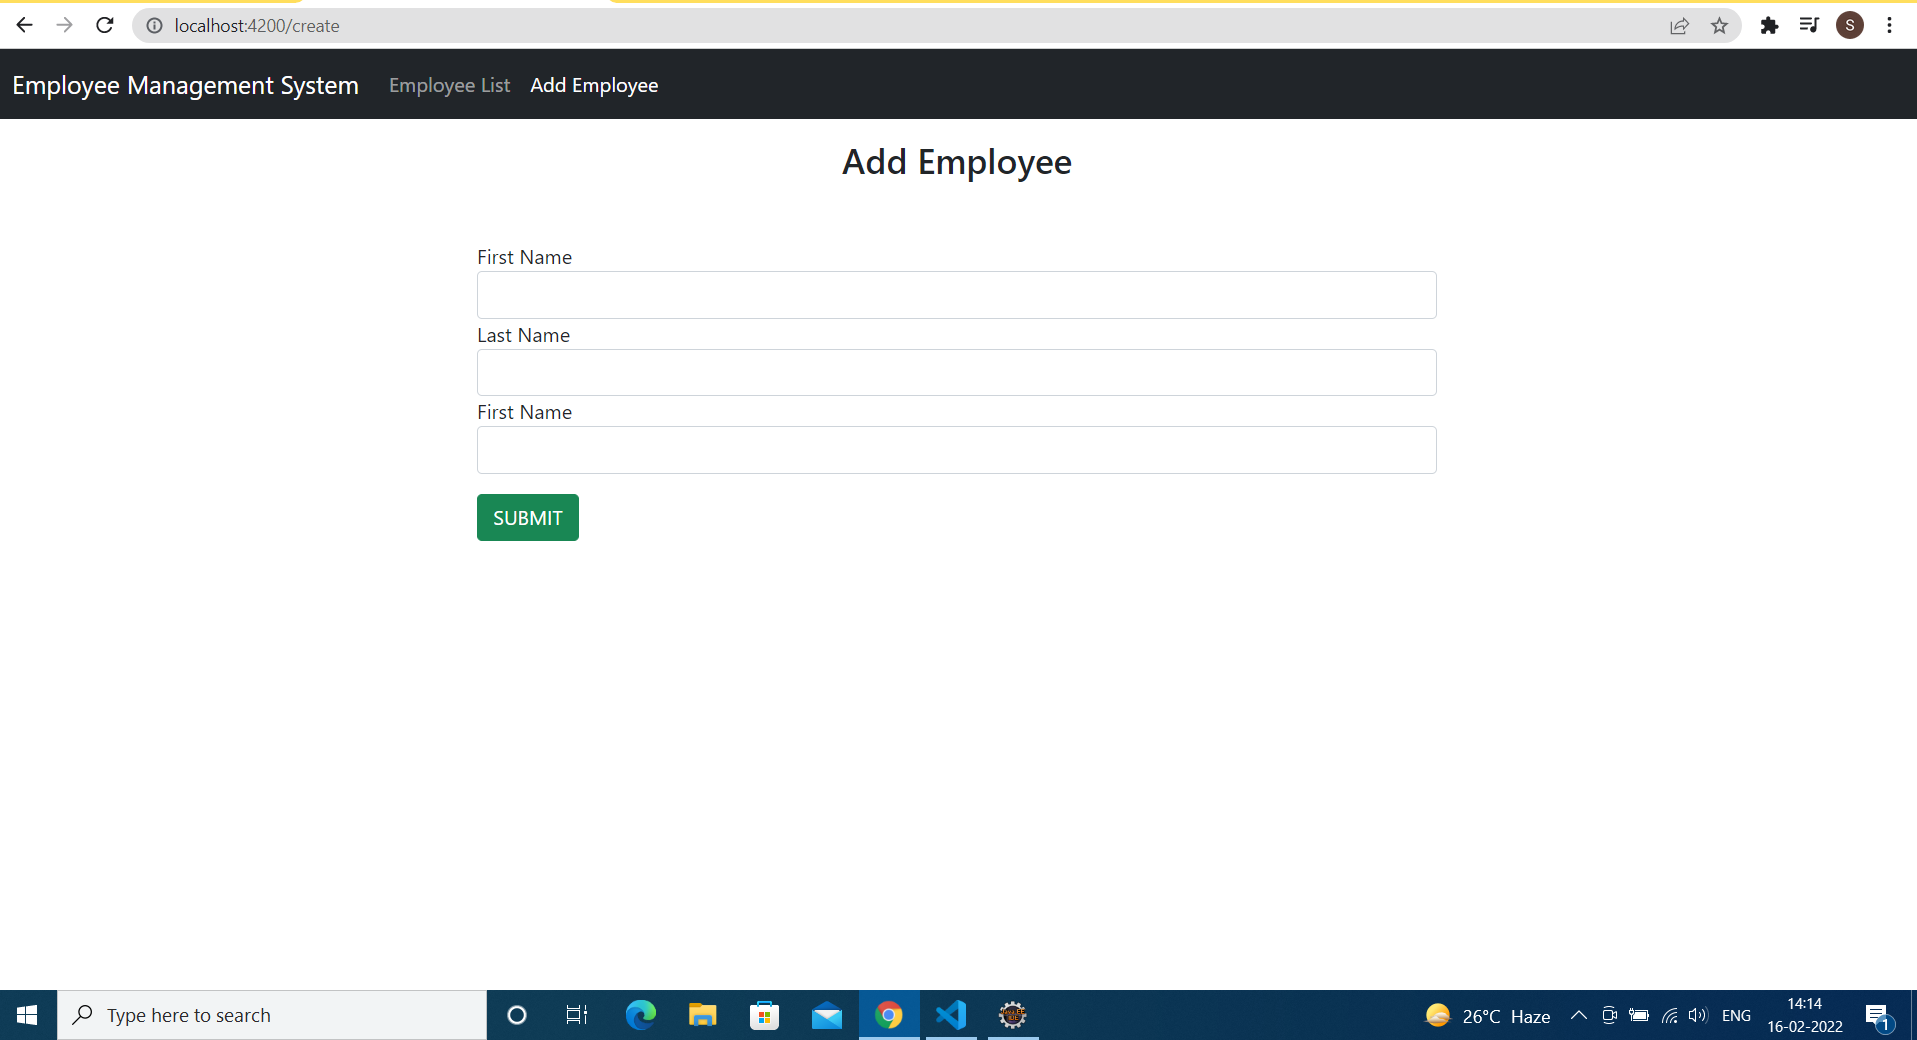This screenshot has height=1040, width=1917.
Task: Select the Add Employee nav item
Action: [594, 85]
